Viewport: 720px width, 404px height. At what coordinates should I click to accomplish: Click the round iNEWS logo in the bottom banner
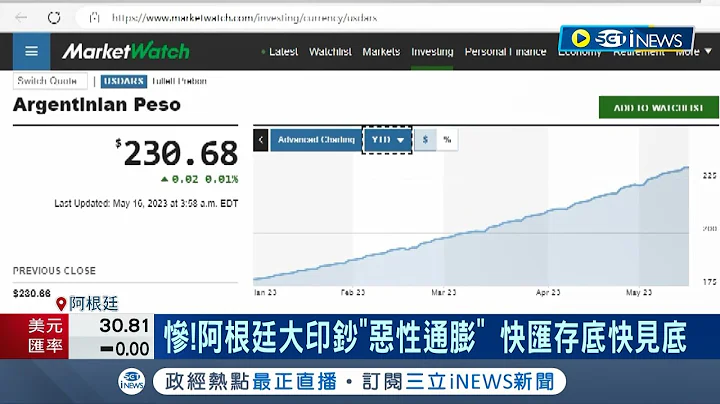[x=131, y=382]
